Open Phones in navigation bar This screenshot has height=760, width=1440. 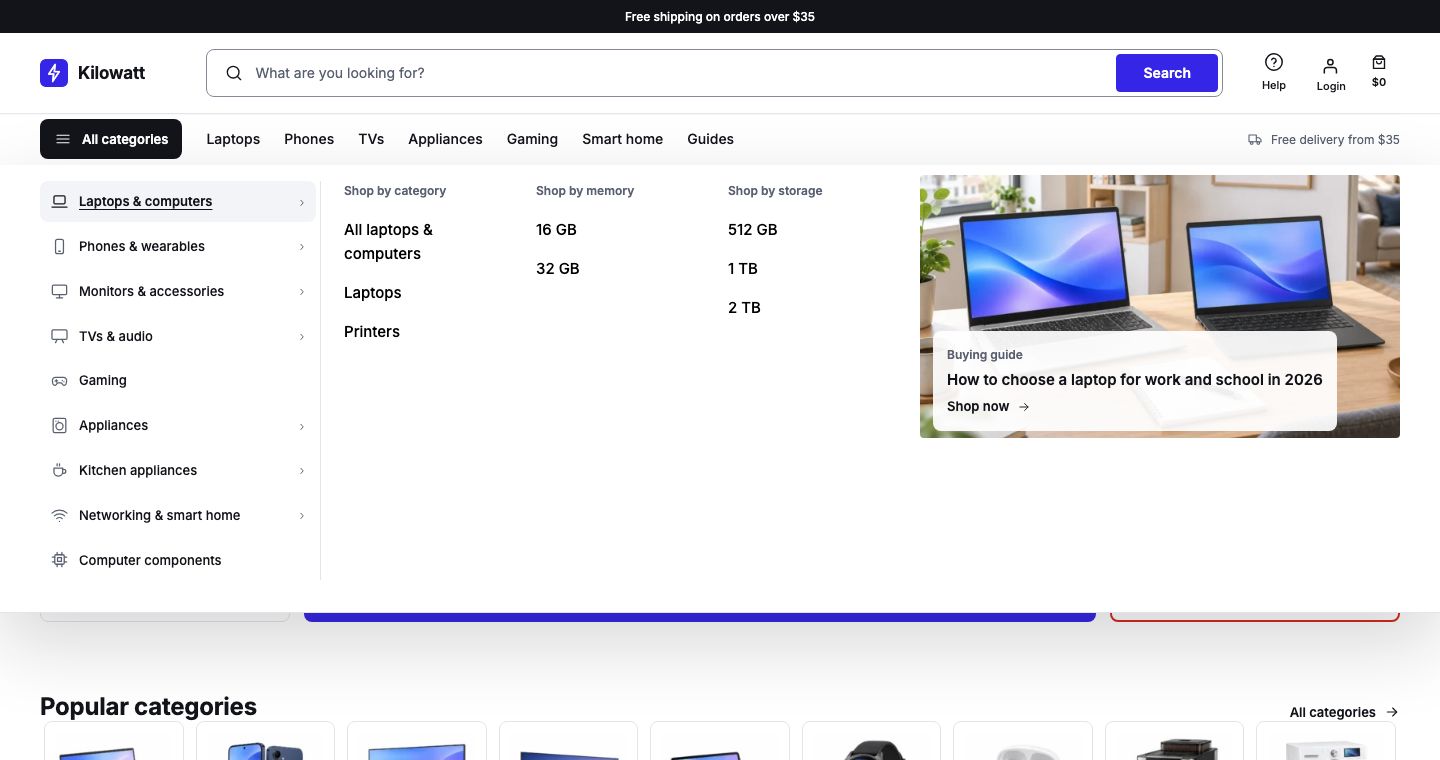(x=309, y=139)
